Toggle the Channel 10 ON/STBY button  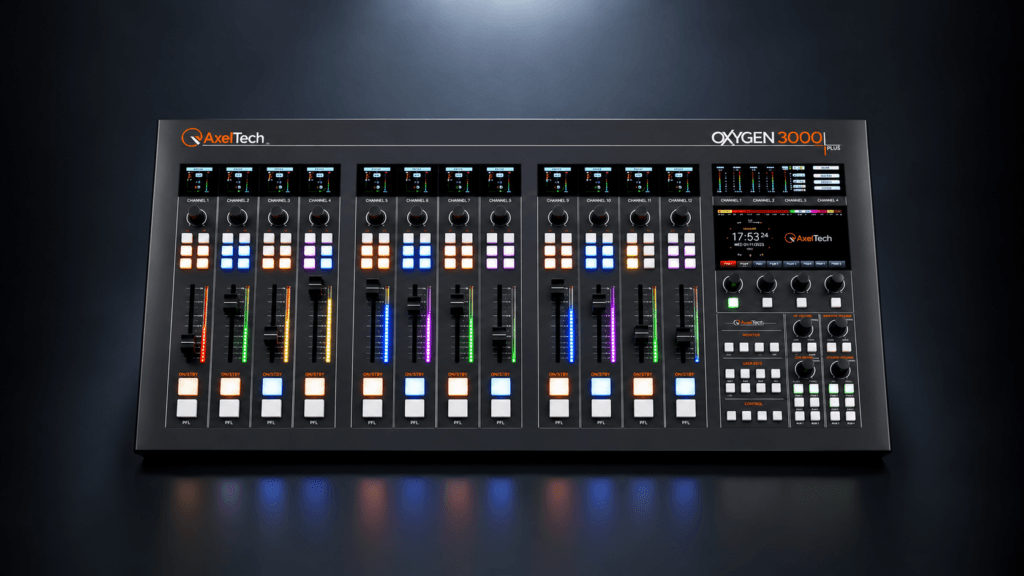(601, 387)
